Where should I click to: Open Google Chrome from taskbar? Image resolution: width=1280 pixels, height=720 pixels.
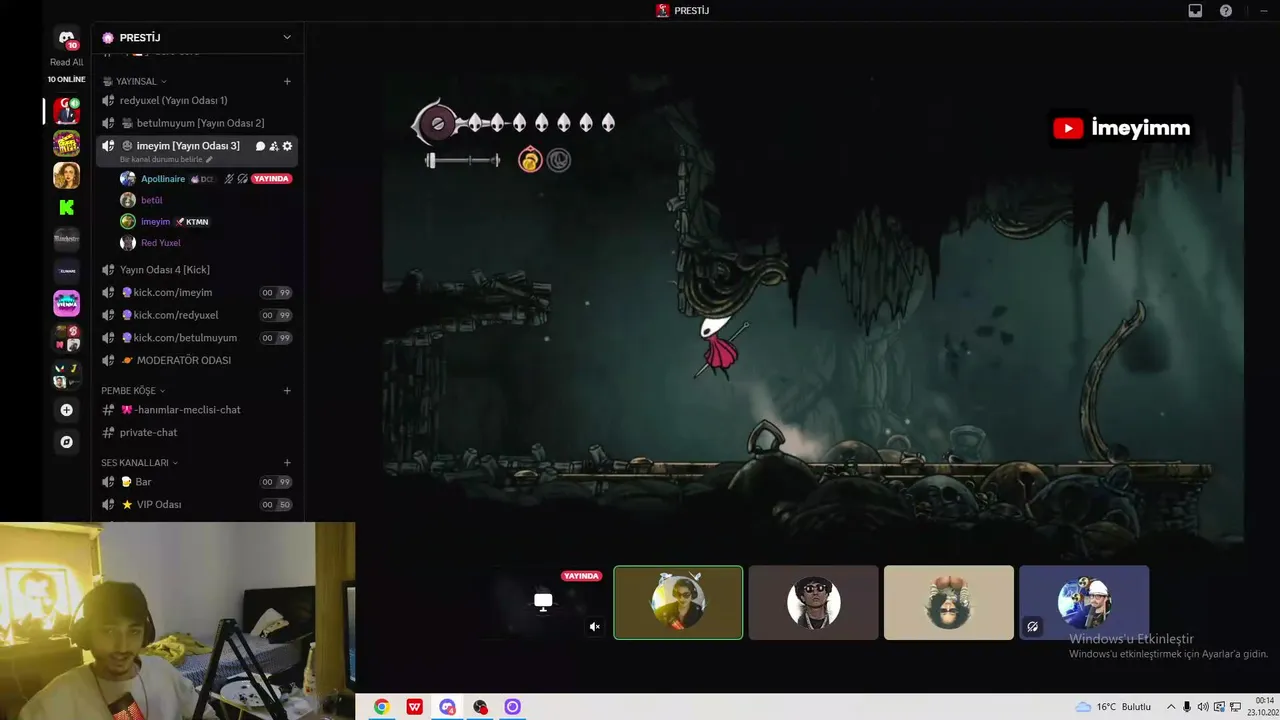click(382, 707)
